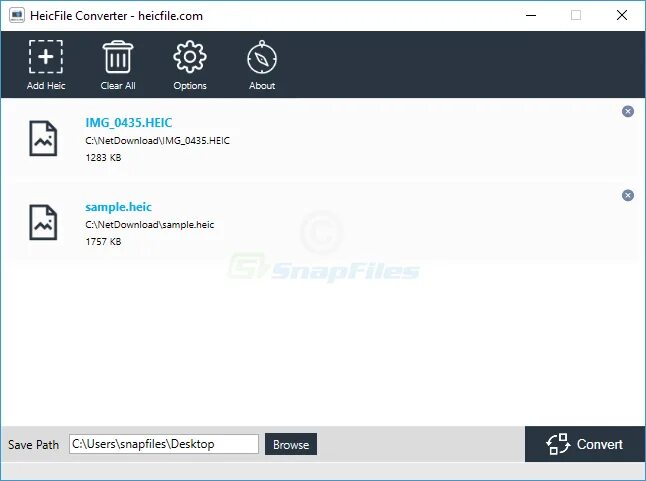Minimize the HeicFile Converter window

click(x=531, y=16)
